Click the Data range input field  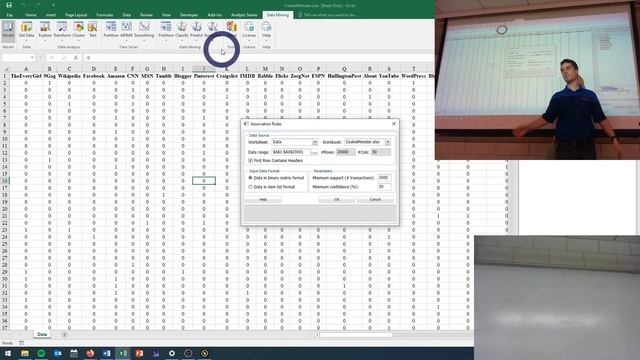[291, 152]
